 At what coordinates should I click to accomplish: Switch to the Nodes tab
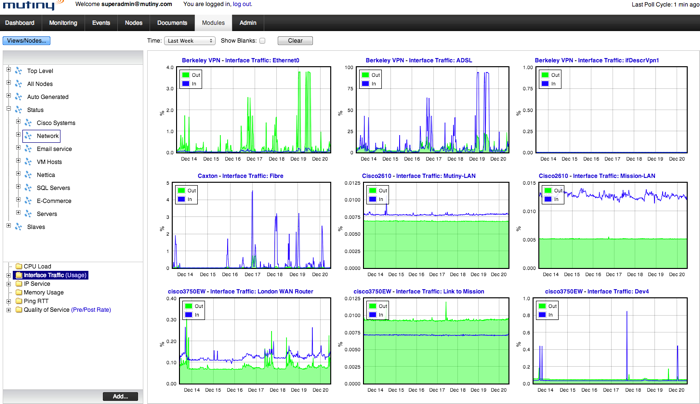click(x=133, y=23)
